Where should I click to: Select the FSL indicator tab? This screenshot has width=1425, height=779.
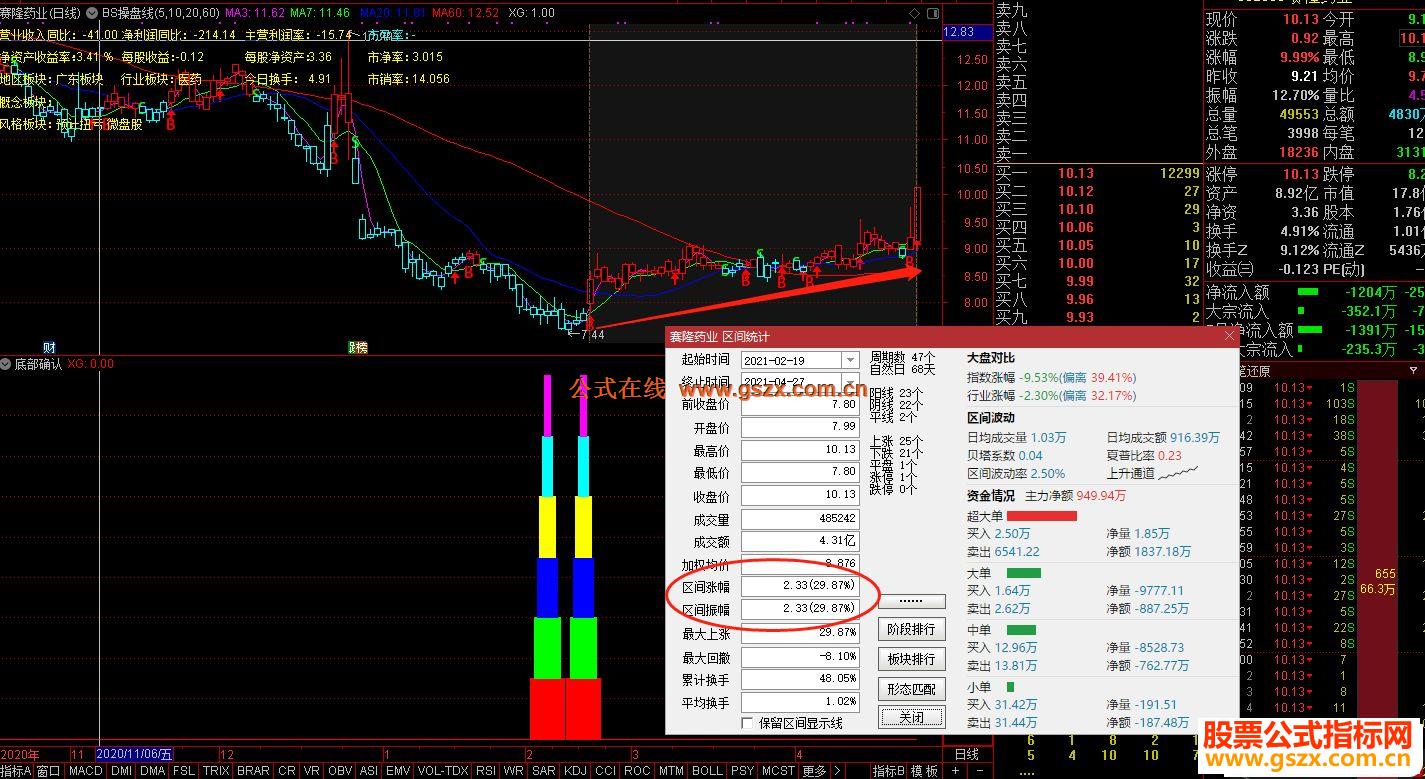point(184,771)
